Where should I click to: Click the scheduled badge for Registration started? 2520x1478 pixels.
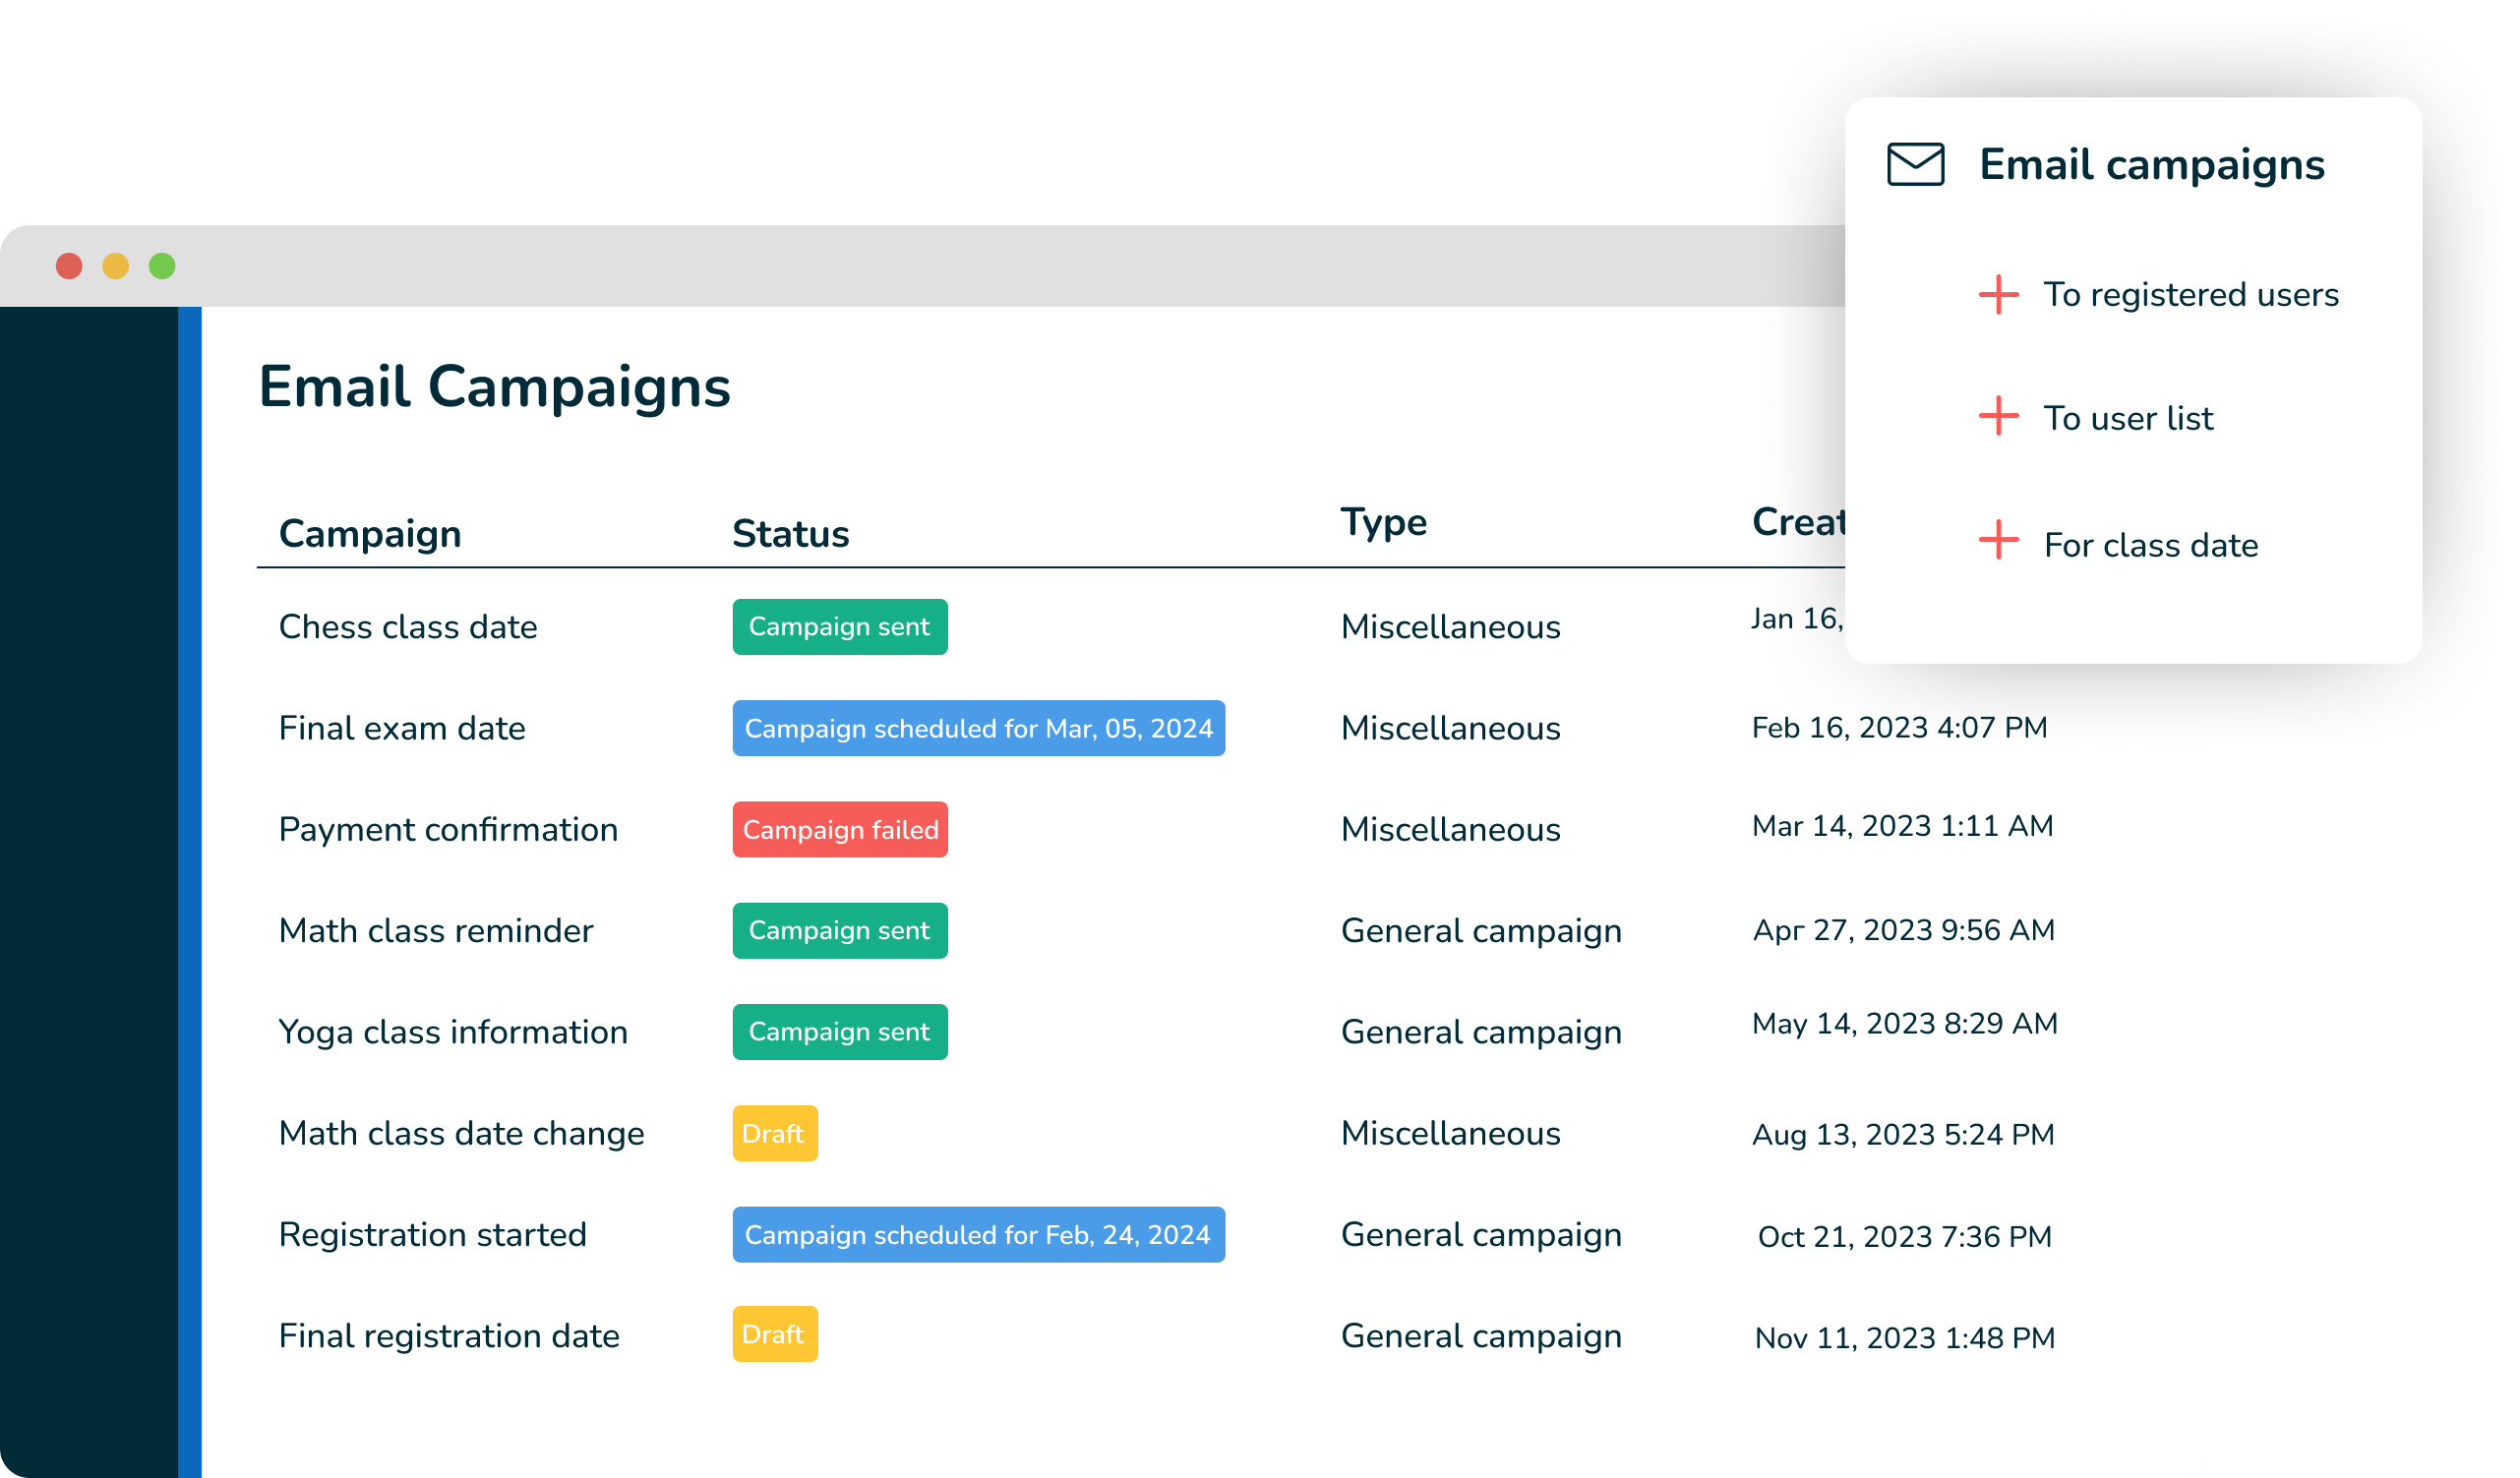click(978, 1235)
